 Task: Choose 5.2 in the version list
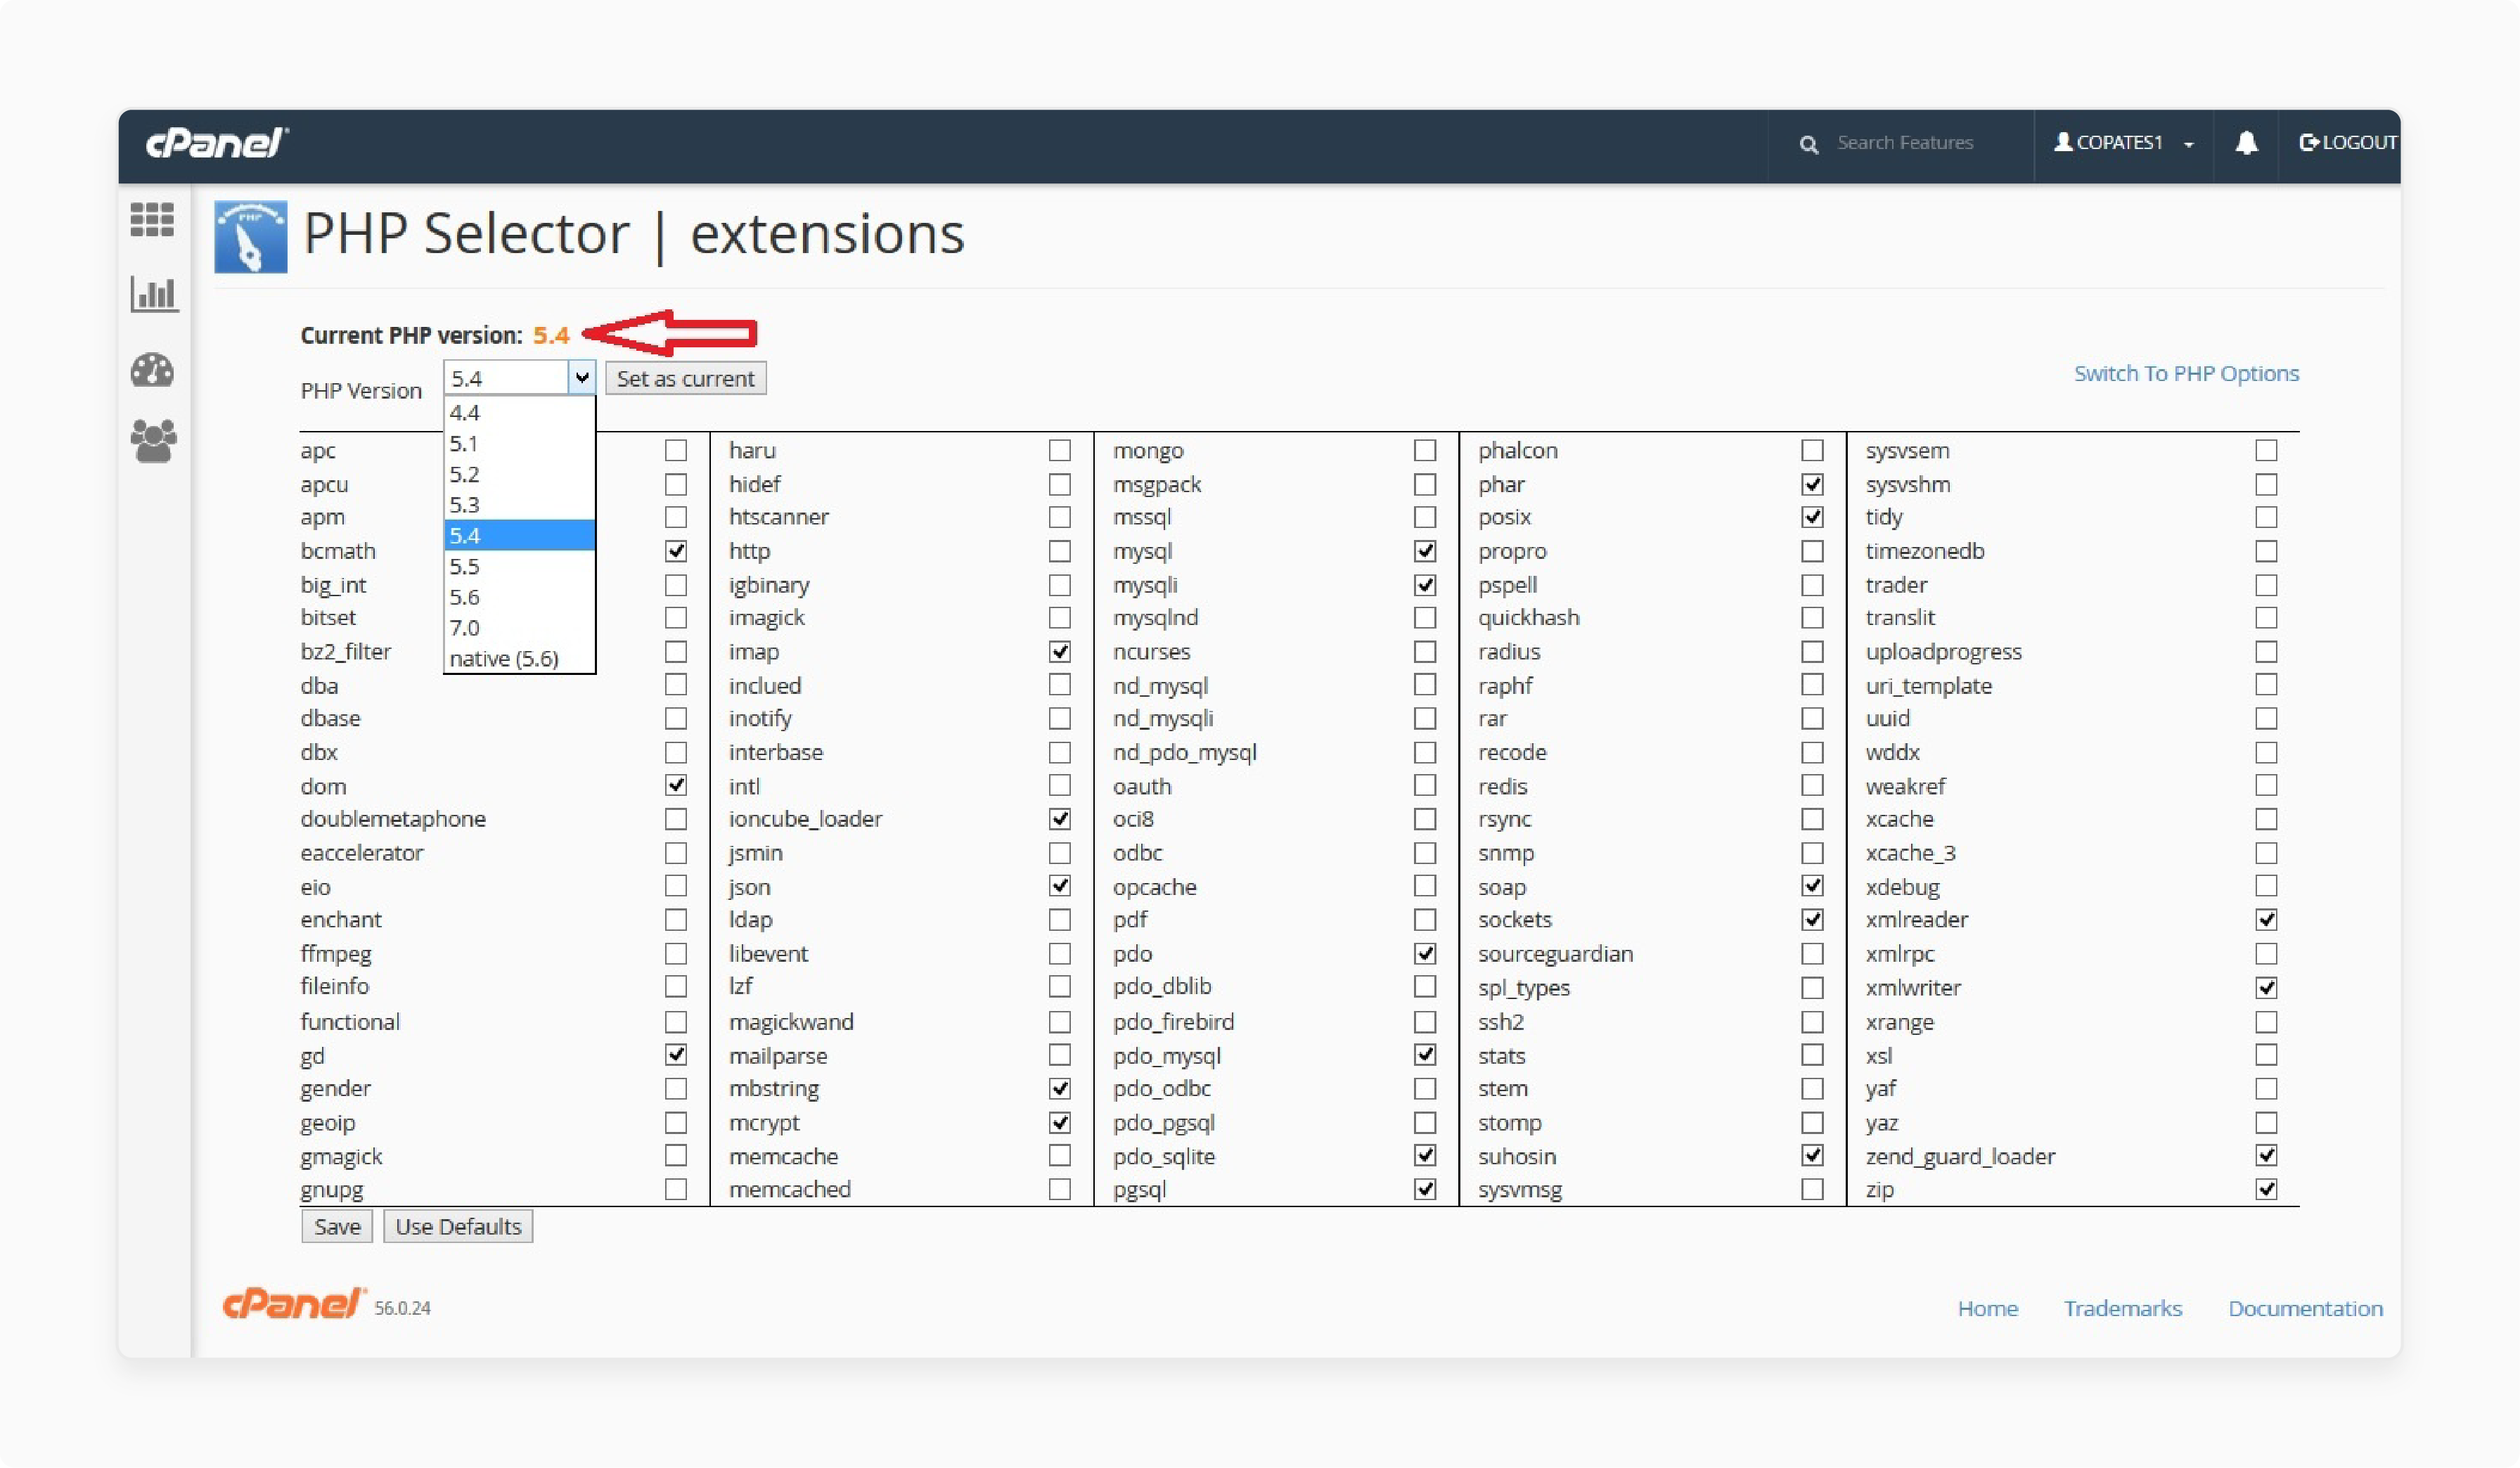click(x=519, y=474)
